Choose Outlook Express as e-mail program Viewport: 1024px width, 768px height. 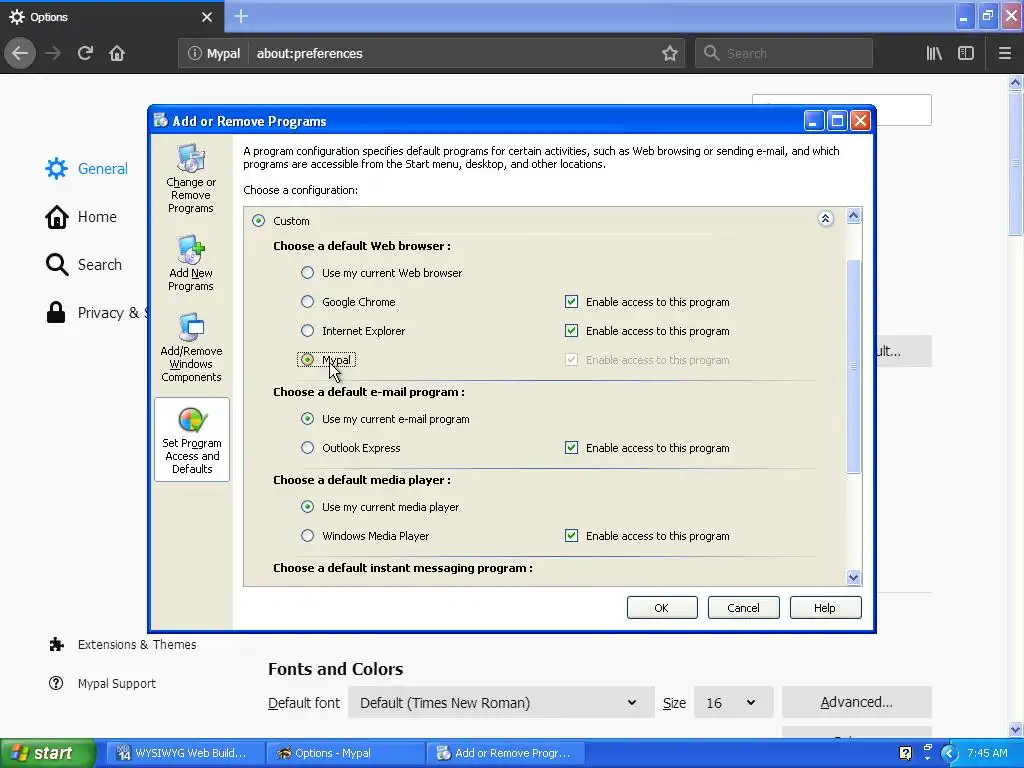pos(307,447)
